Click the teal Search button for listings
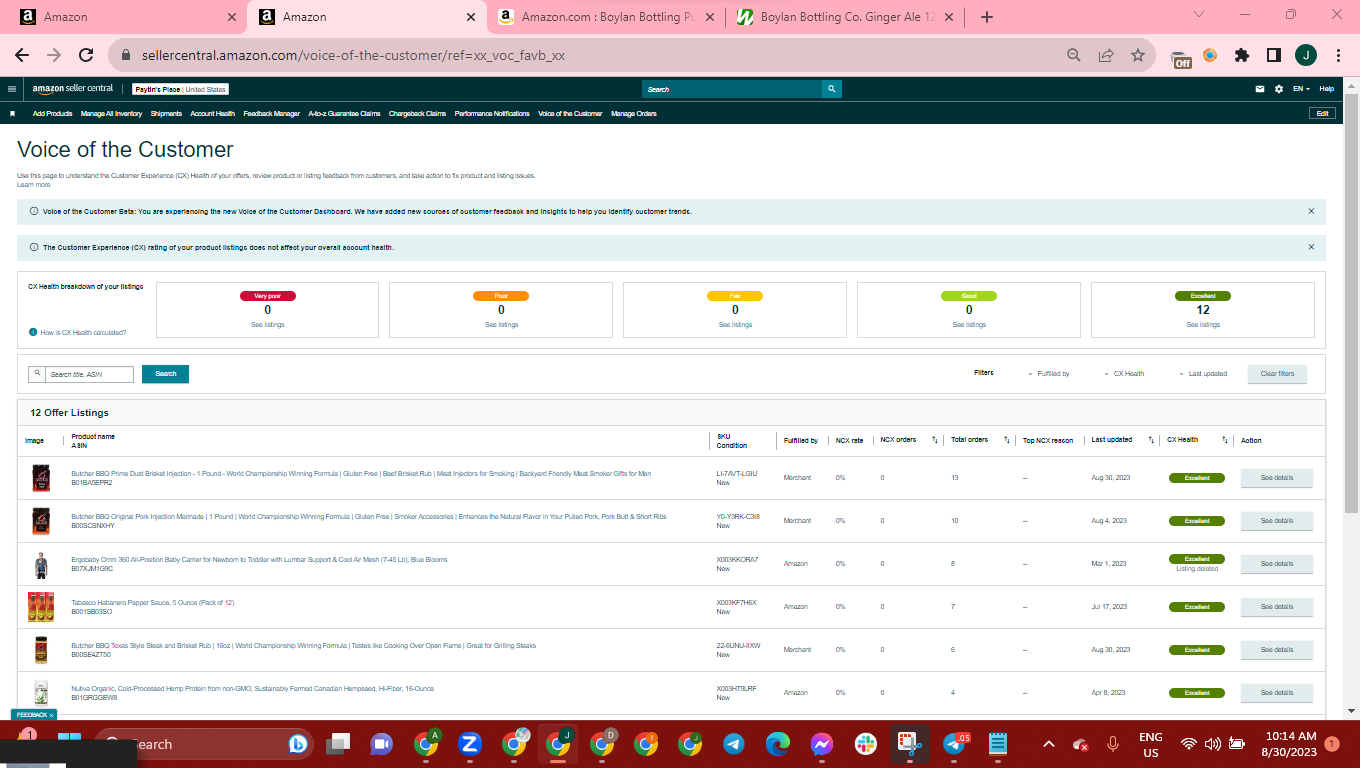The image size is (1360, 768). coord(165,374)
